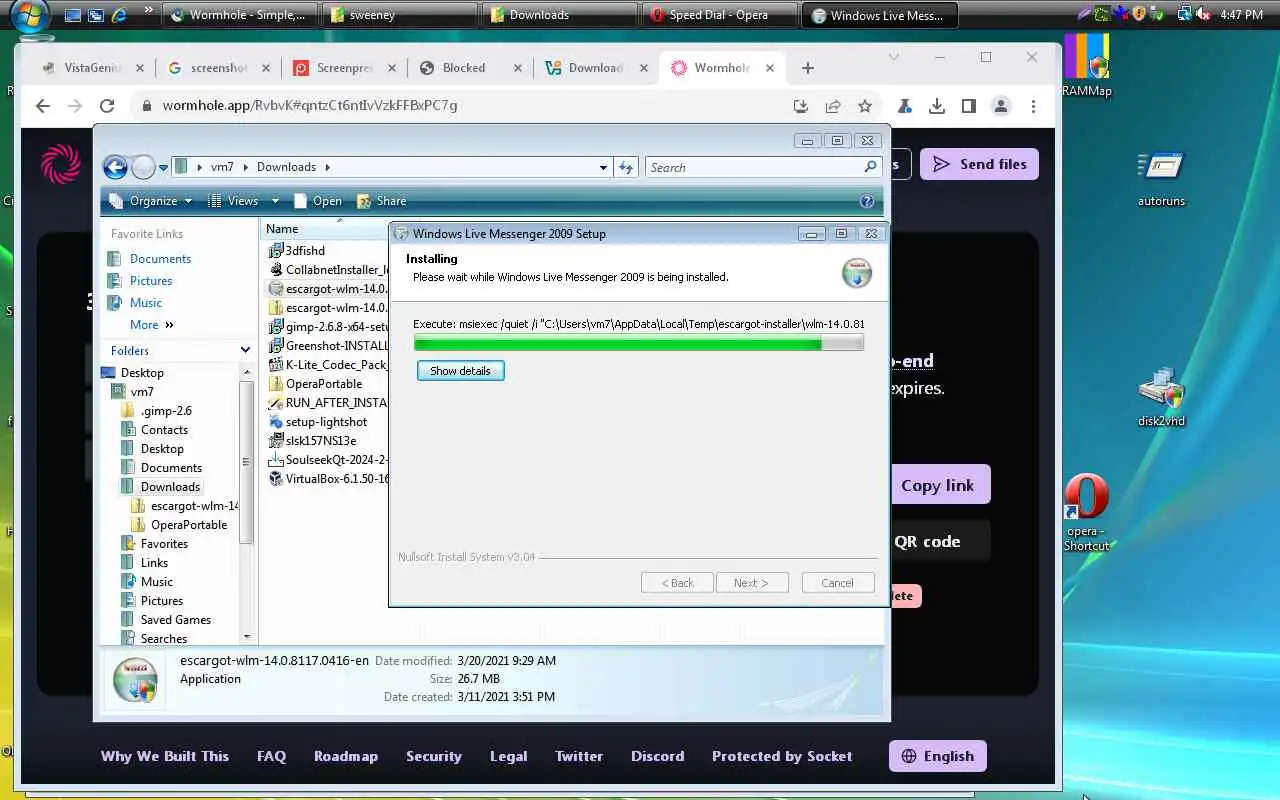Select the 3dfishd file
1280x800 pixels.
pyautogui.click(x=305, y=251)
